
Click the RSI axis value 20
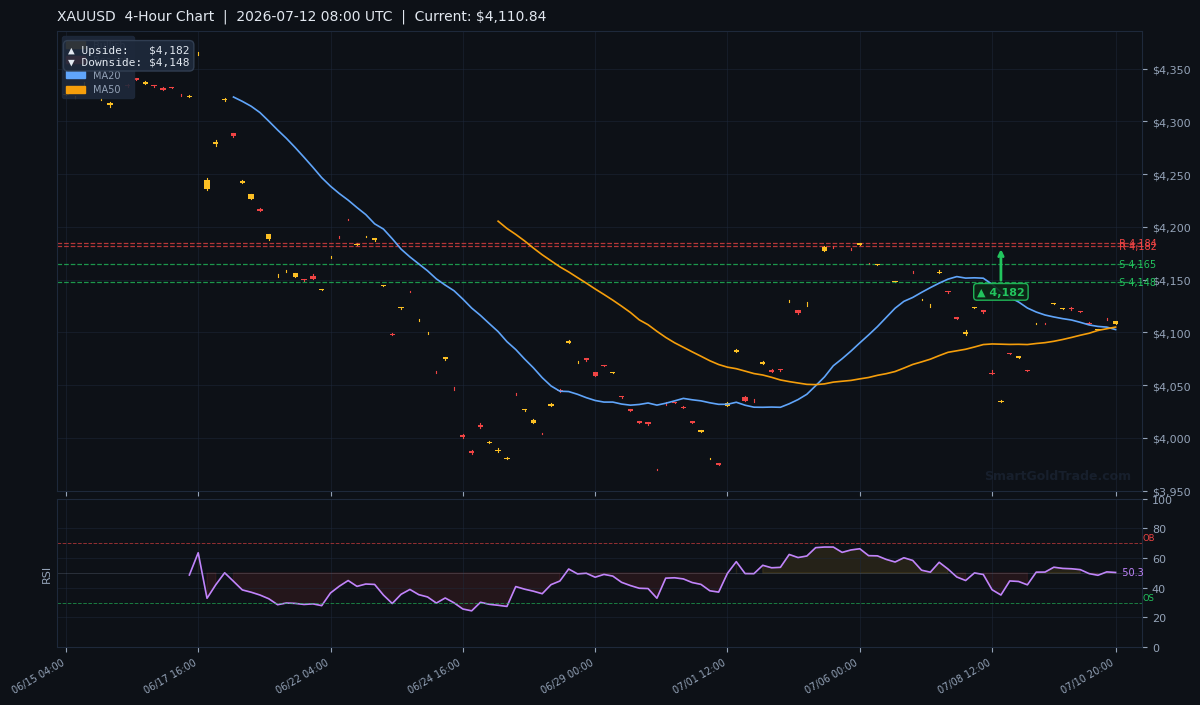pyautogui.click(x=1159, y=618)
